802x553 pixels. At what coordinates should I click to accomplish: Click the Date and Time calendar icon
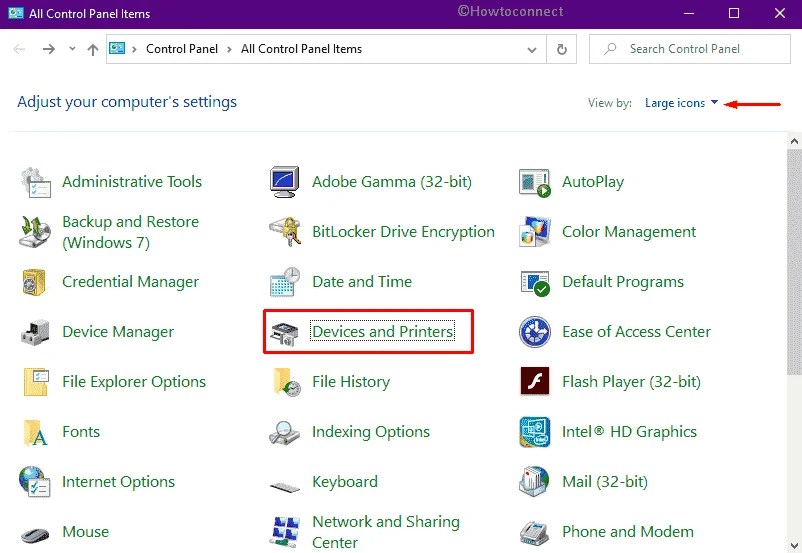click(x=285, y=282)
